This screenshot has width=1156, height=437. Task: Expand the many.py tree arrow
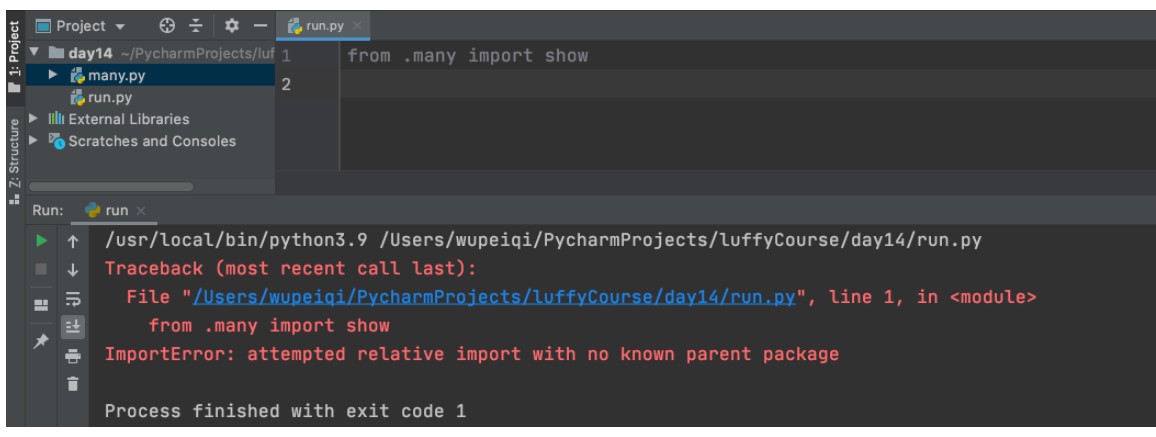[54, 75]
